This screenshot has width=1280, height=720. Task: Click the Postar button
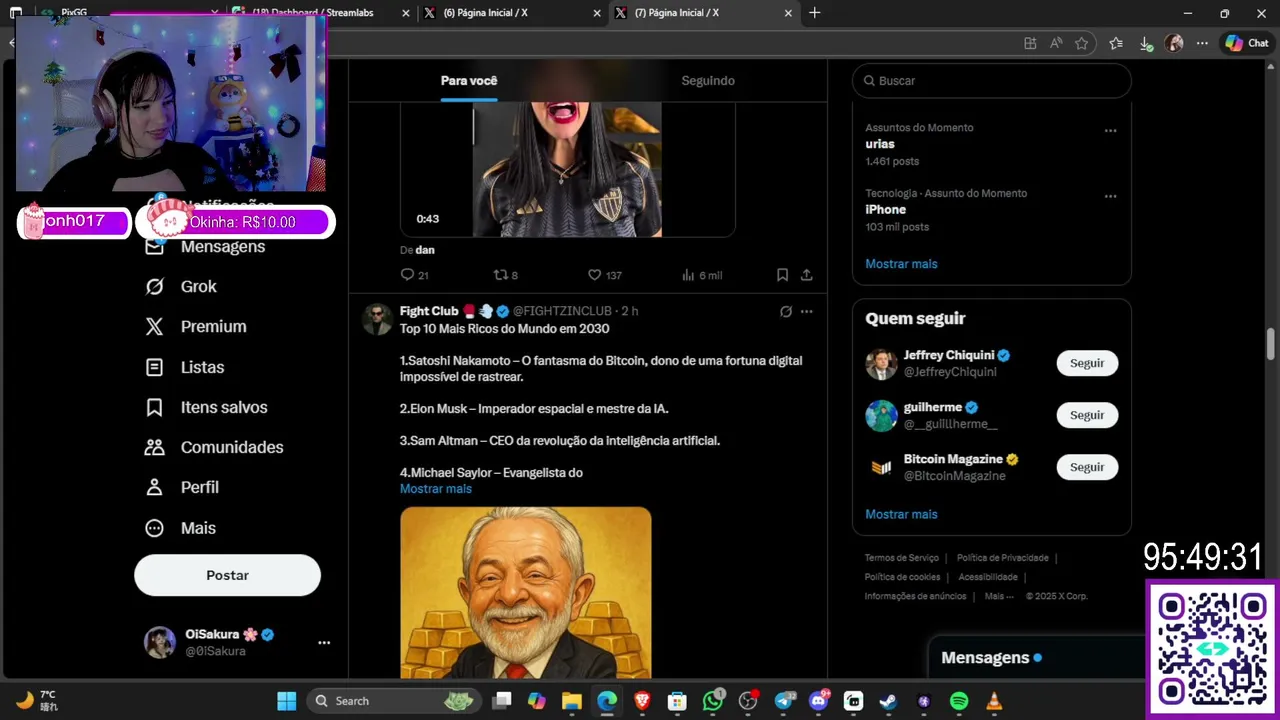point(227,575)
